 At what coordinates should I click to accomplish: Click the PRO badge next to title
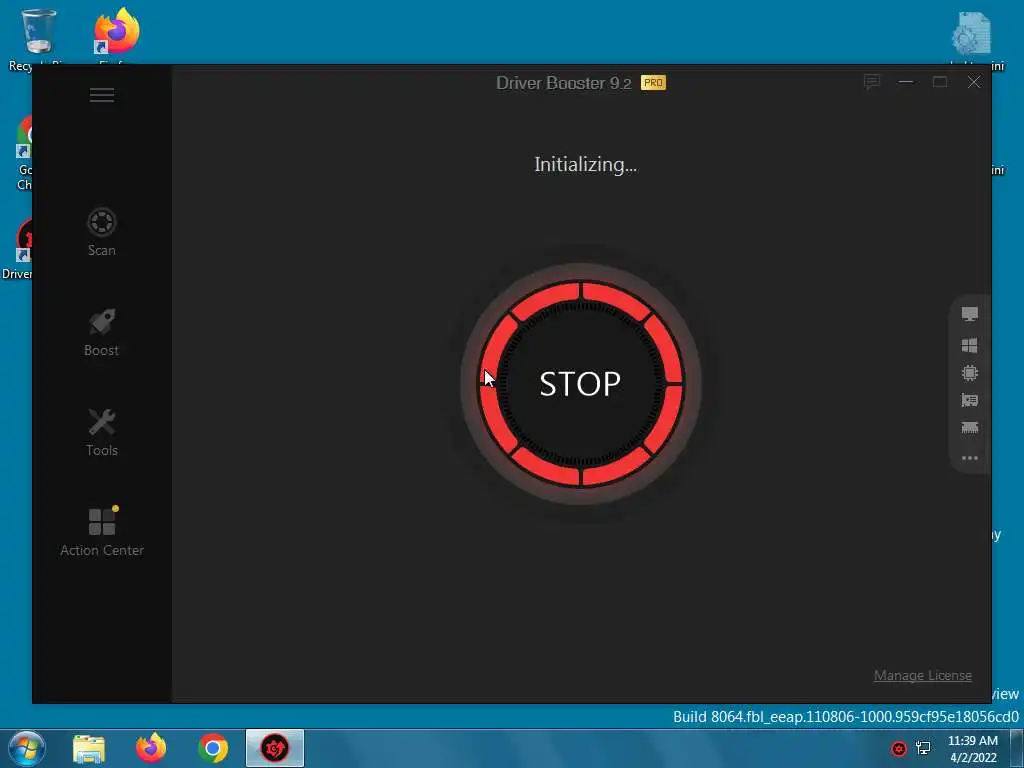coord(653,82)
